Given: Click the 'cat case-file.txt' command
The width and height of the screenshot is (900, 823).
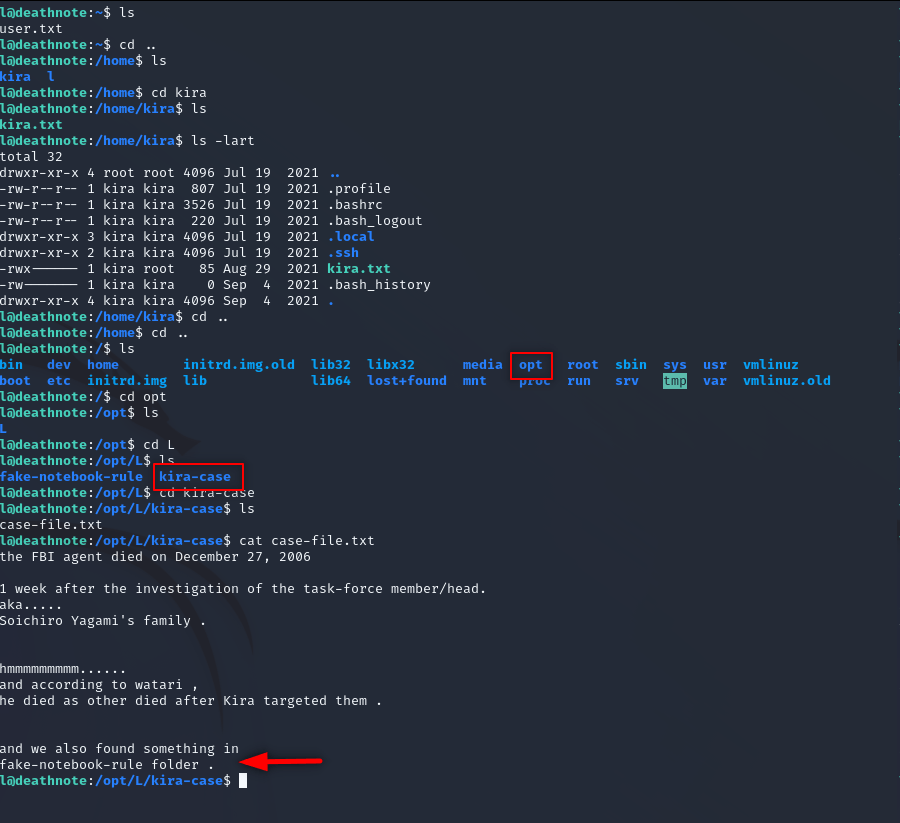Looking at the screenshot, I should 307,541.
